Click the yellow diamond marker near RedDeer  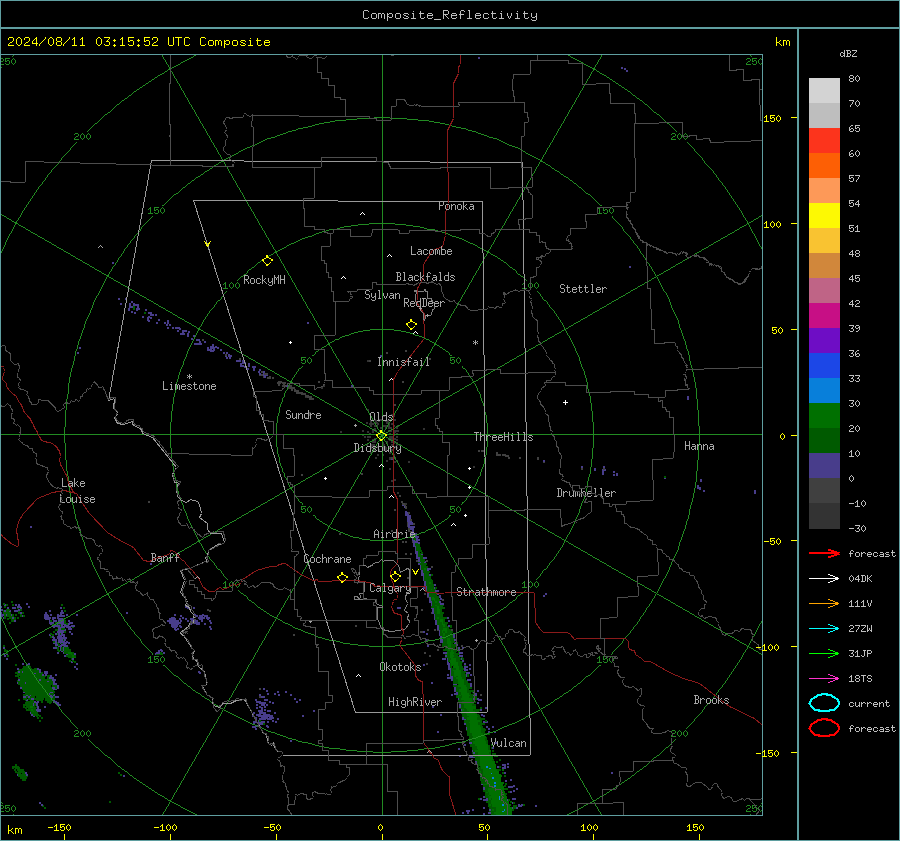click(x=411, y=325)
